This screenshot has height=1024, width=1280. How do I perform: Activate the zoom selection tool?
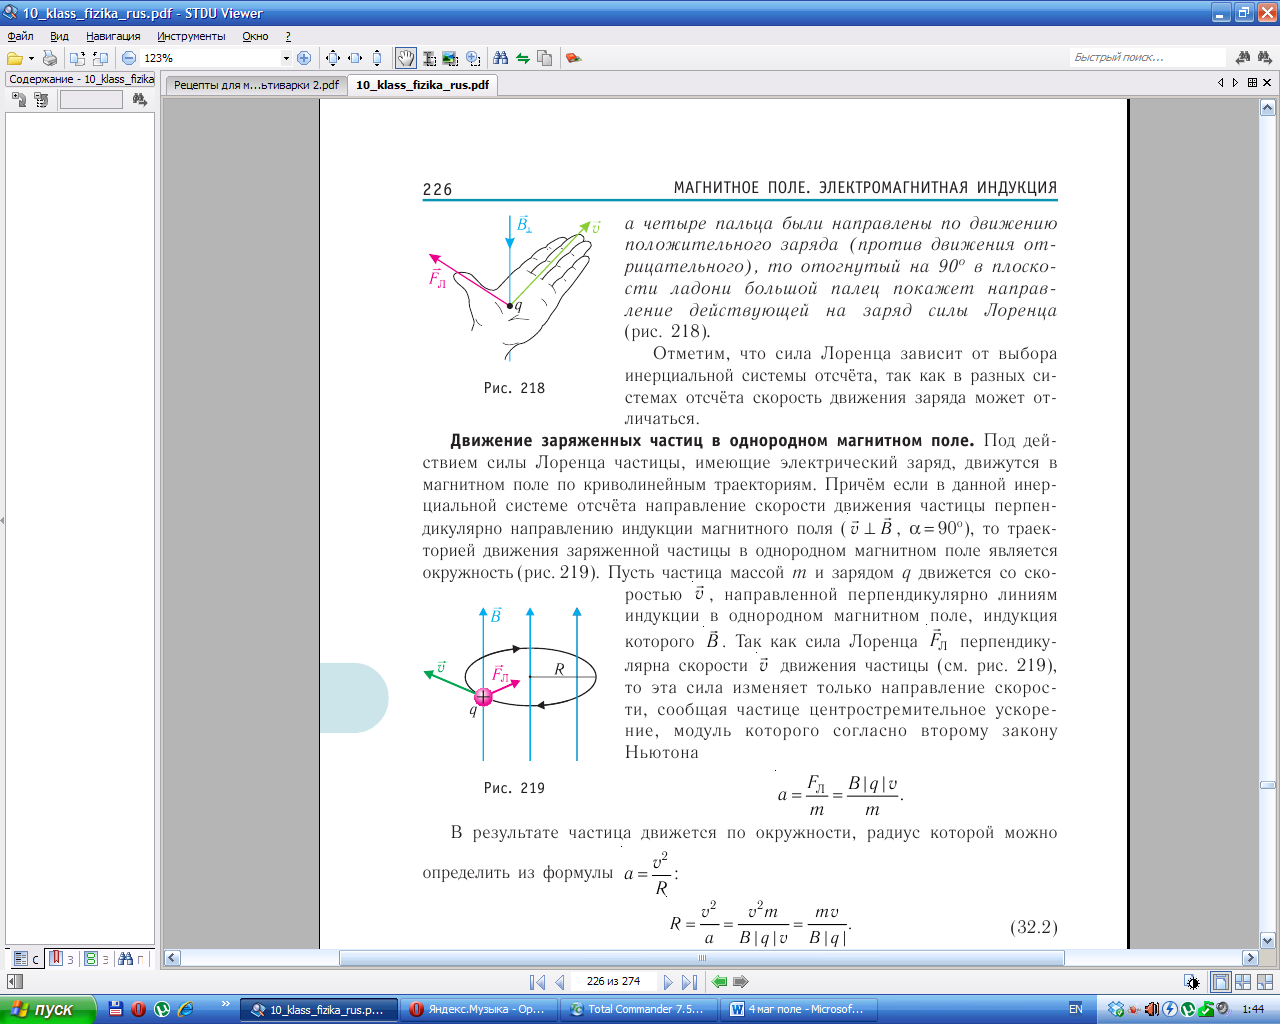click(x=472, y=58)
